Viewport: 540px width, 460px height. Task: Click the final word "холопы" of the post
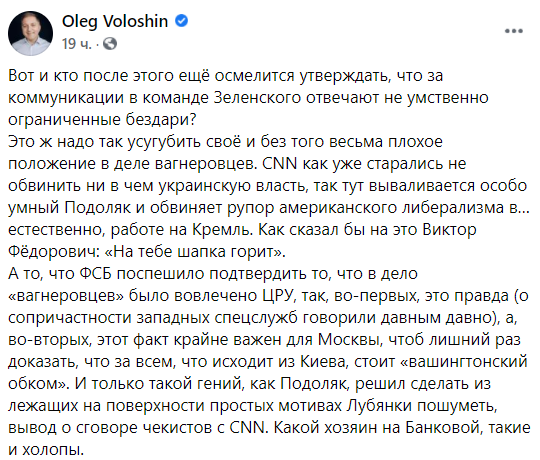pos(53,450)
